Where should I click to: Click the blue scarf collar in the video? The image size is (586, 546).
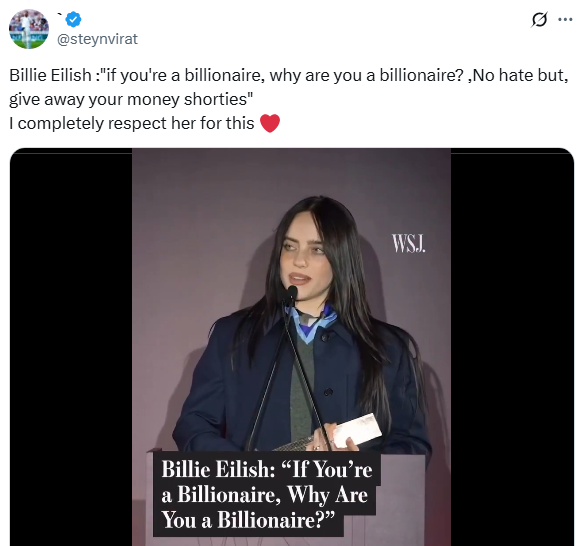click(x=311, y=324)
